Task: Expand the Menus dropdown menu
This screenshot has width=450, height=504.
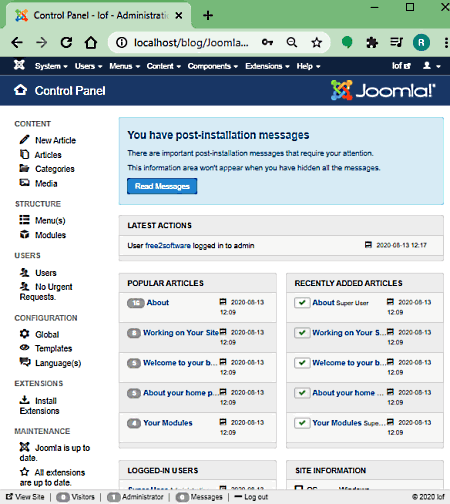Action: 125,66
